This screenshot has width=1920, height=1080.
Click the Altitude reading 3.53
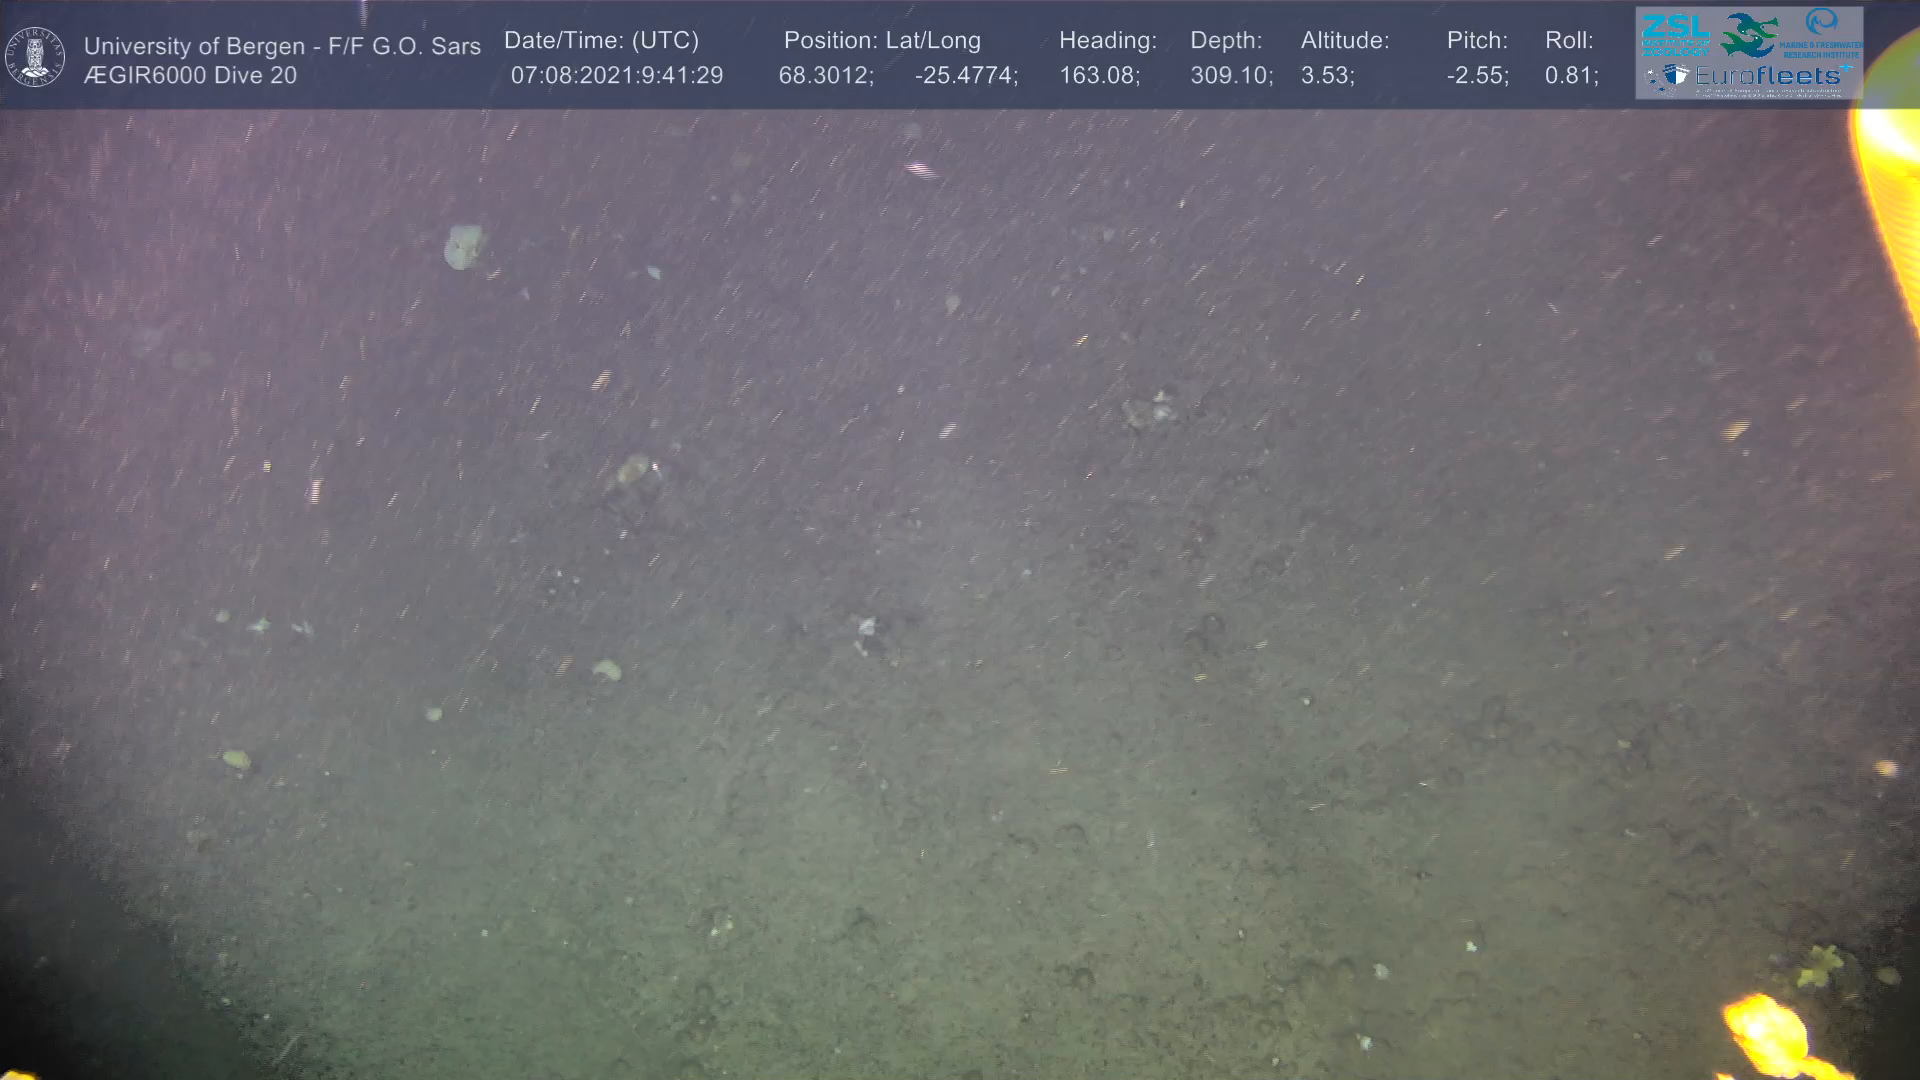pos(1326,76)
